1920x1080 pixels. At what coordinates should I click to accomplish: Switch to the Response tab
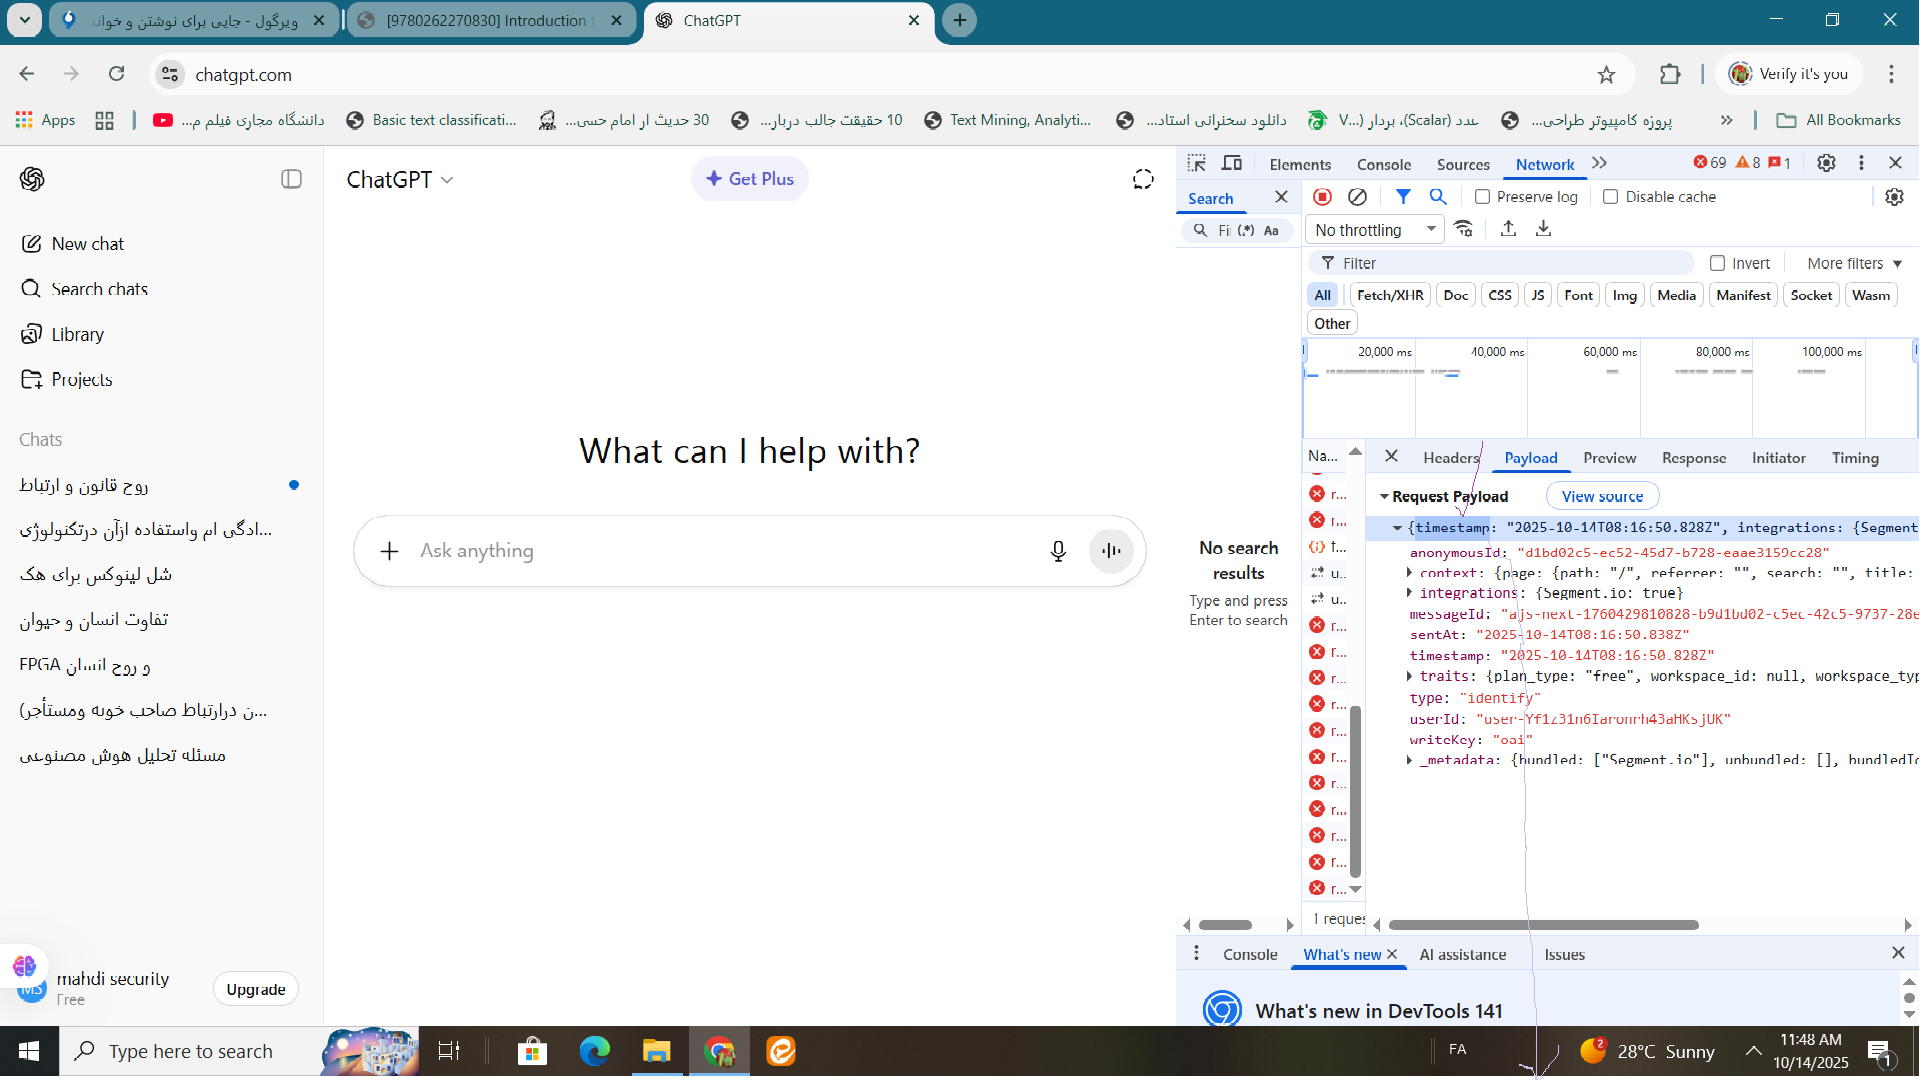pyautogui.click(x=1693, y=458)
